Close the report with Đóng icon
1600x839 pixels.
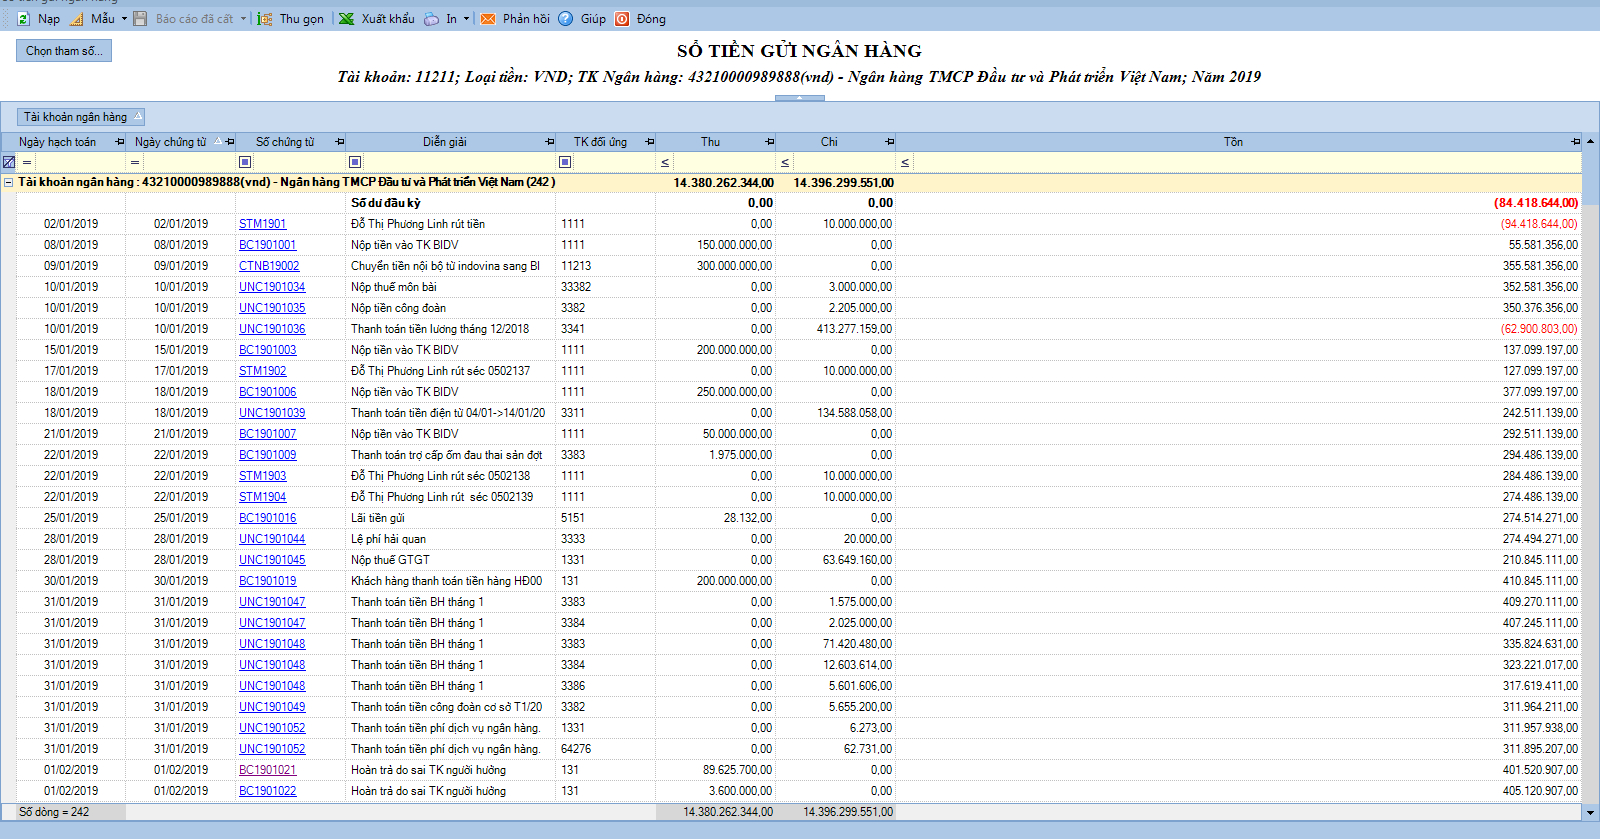pyautogui.click(x=622, y=19)
